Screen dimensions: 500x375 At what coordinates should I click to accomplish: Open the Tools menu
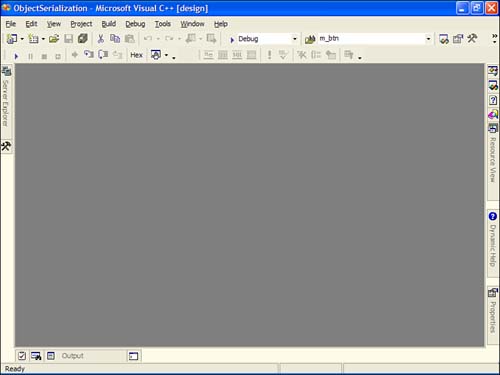[163, 24]
